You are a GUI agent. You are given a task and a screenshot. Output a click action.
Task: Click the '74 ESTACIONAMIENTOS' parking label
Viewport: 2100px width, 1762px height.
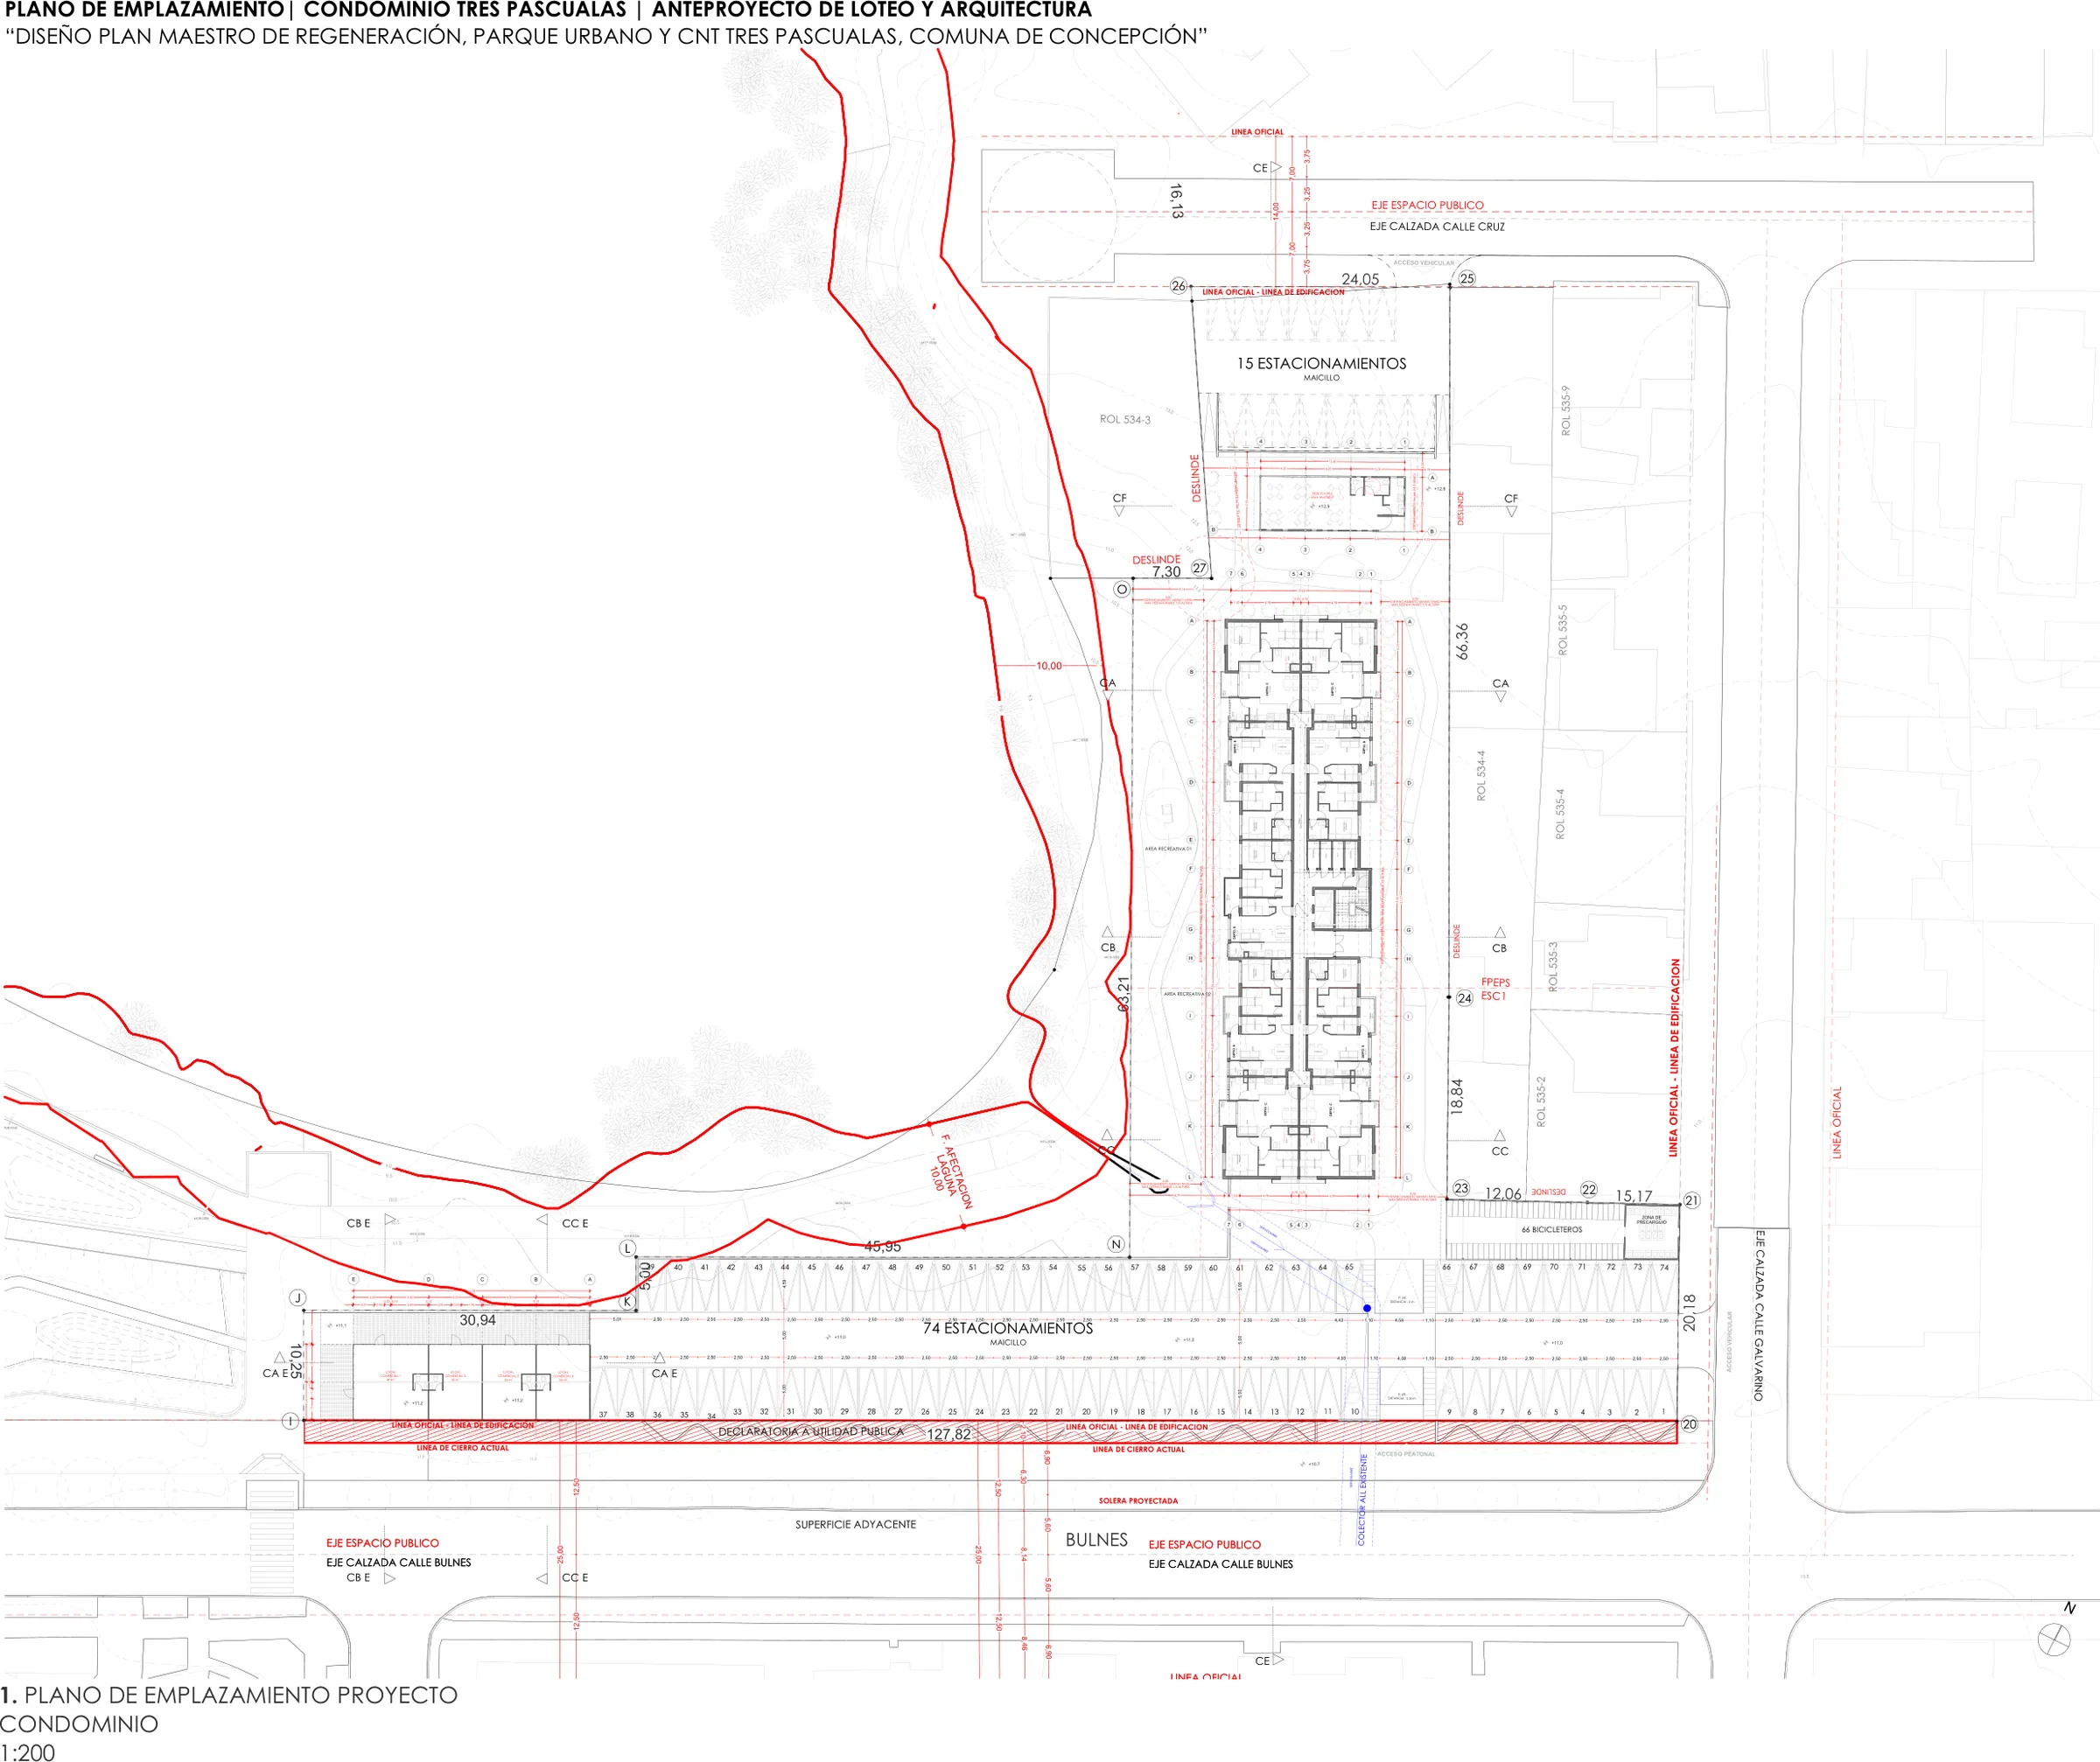(1007, 1328)
